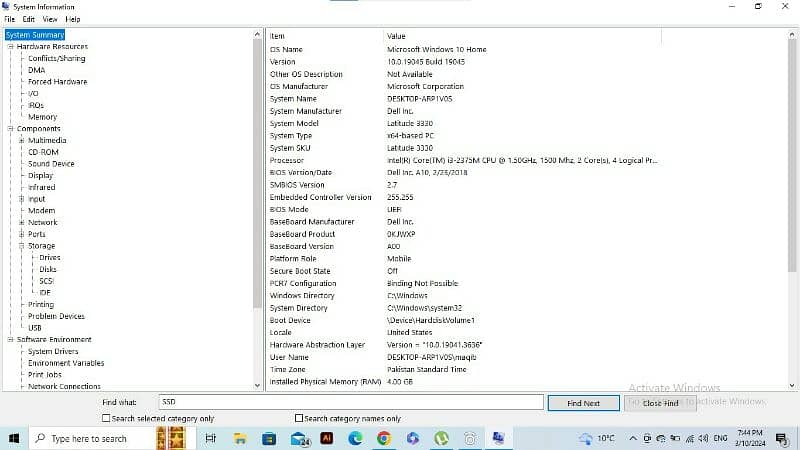Collapse the Storage tree node
800x450 pixels.
(21, 246)
